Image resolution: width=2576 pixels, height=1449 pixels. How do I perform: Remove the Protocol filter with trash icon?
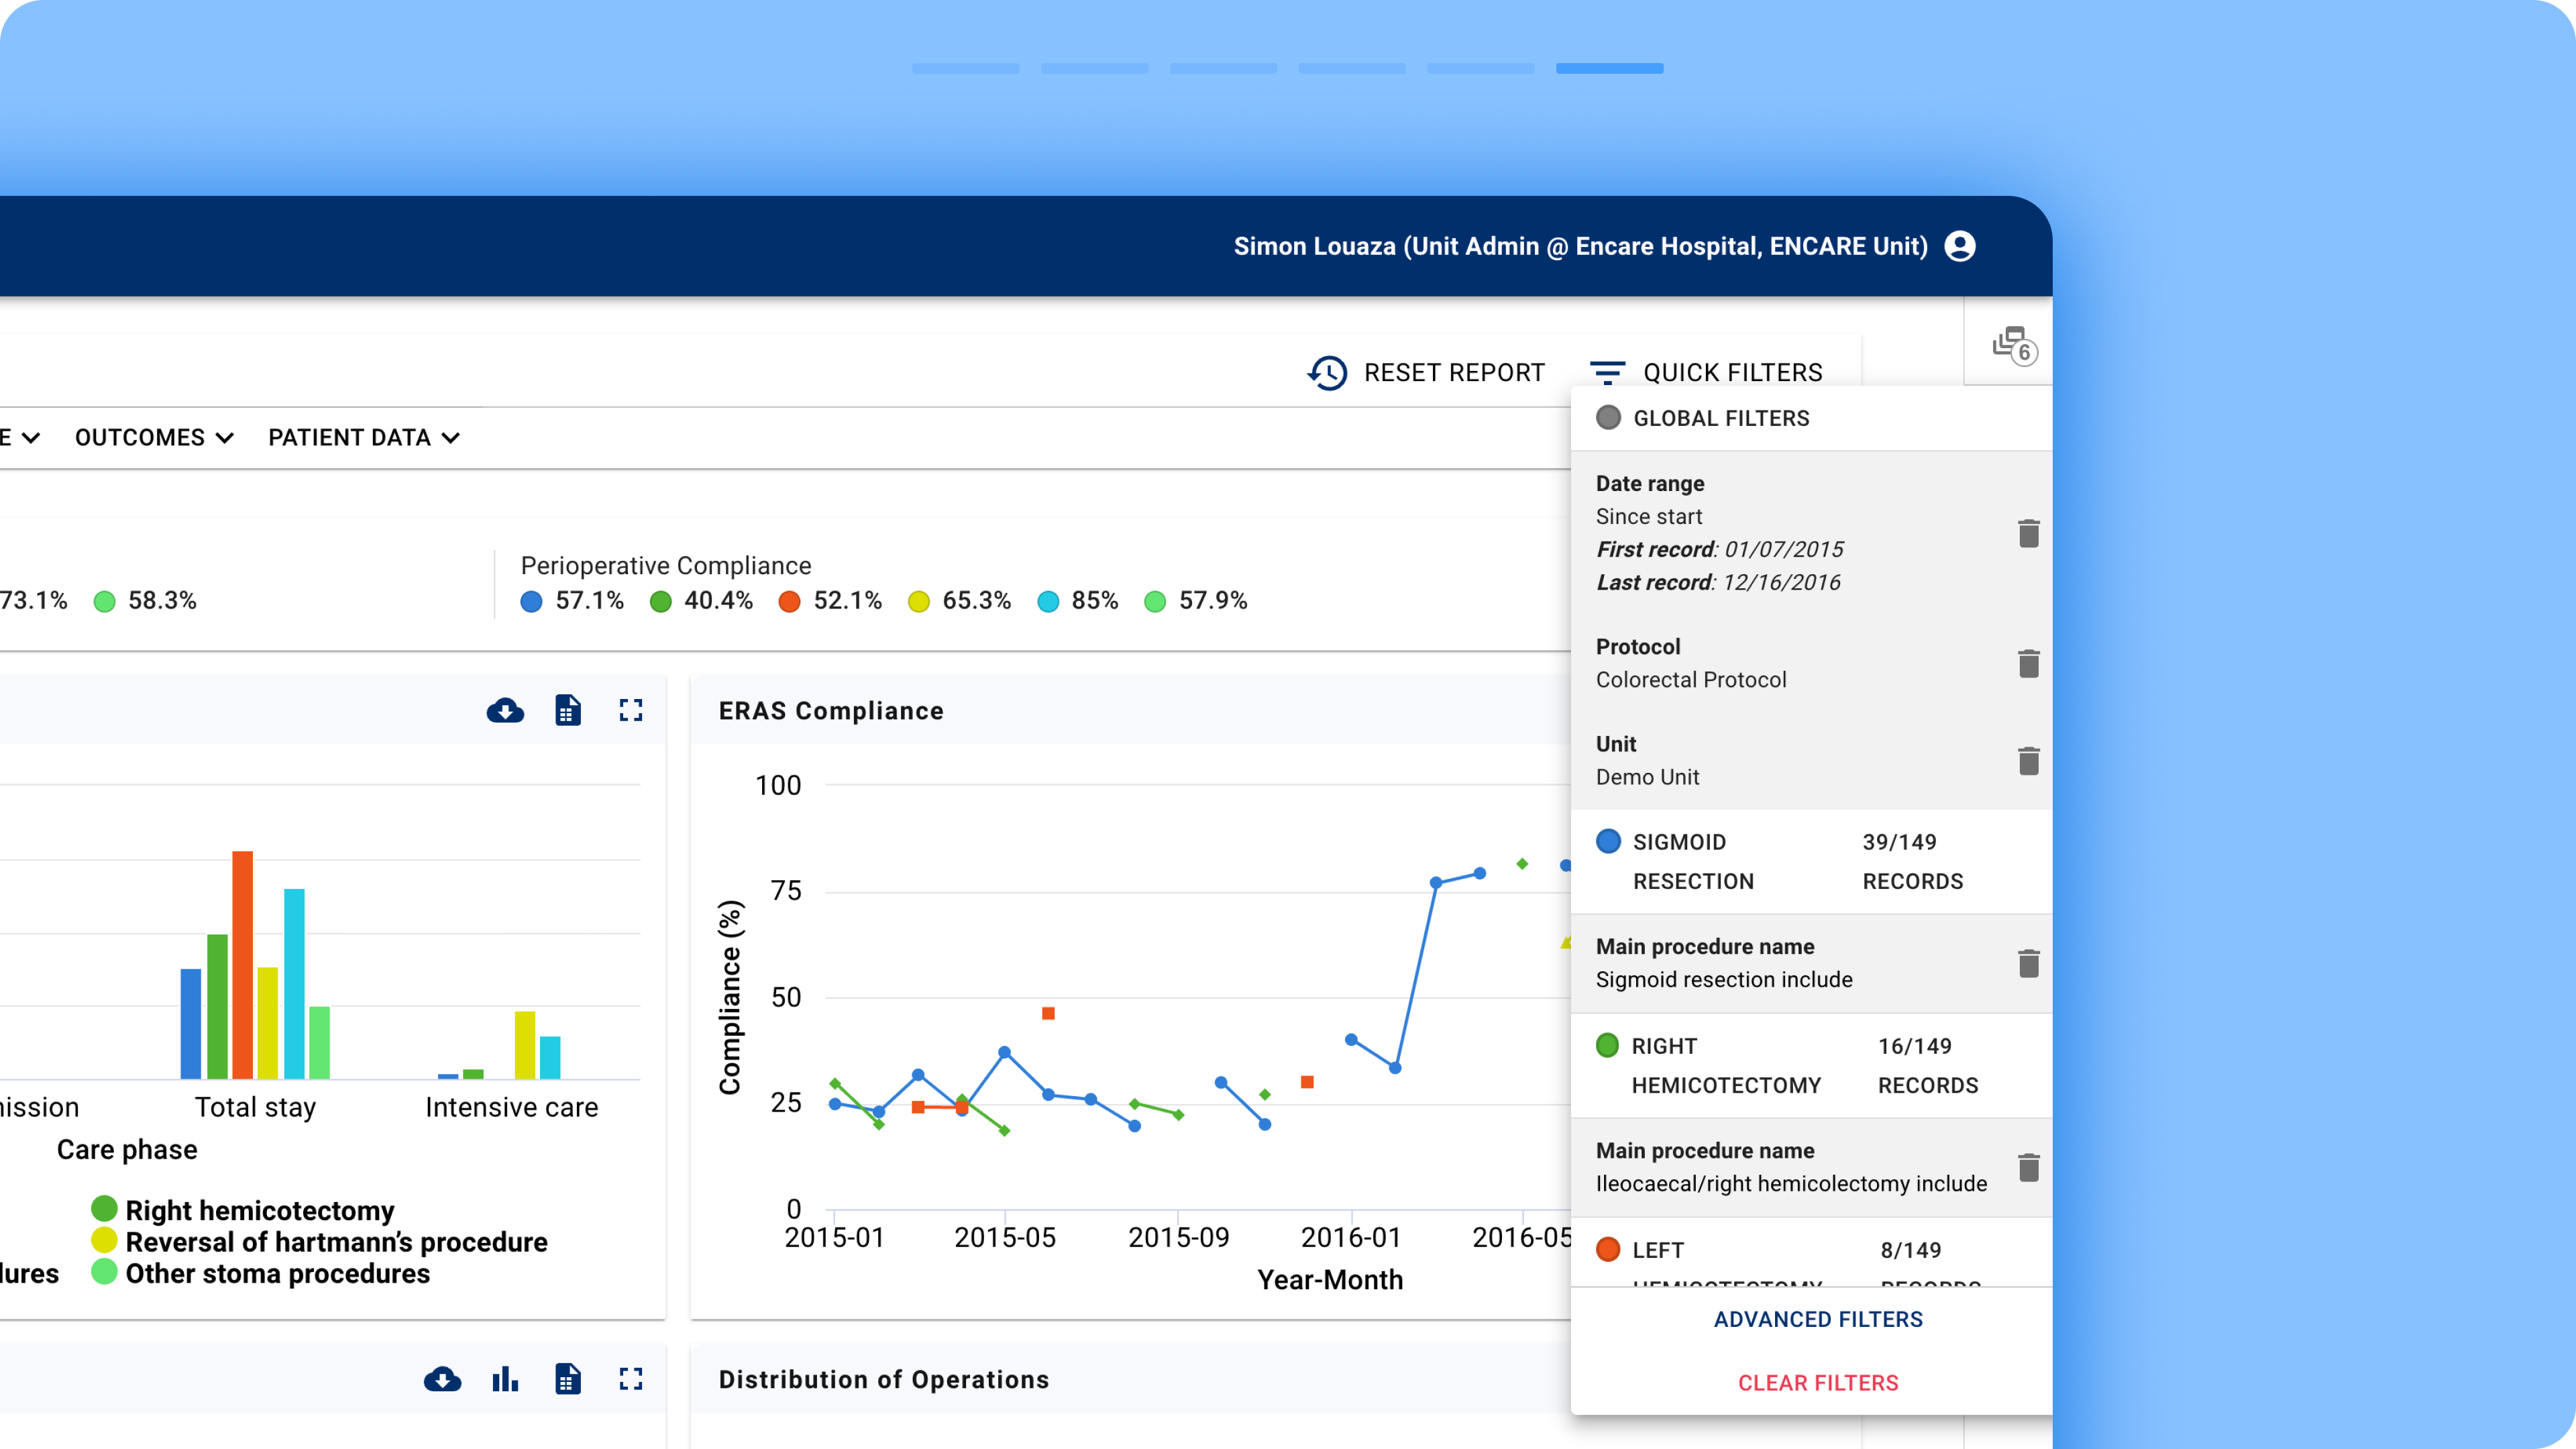click(2028, 663)
